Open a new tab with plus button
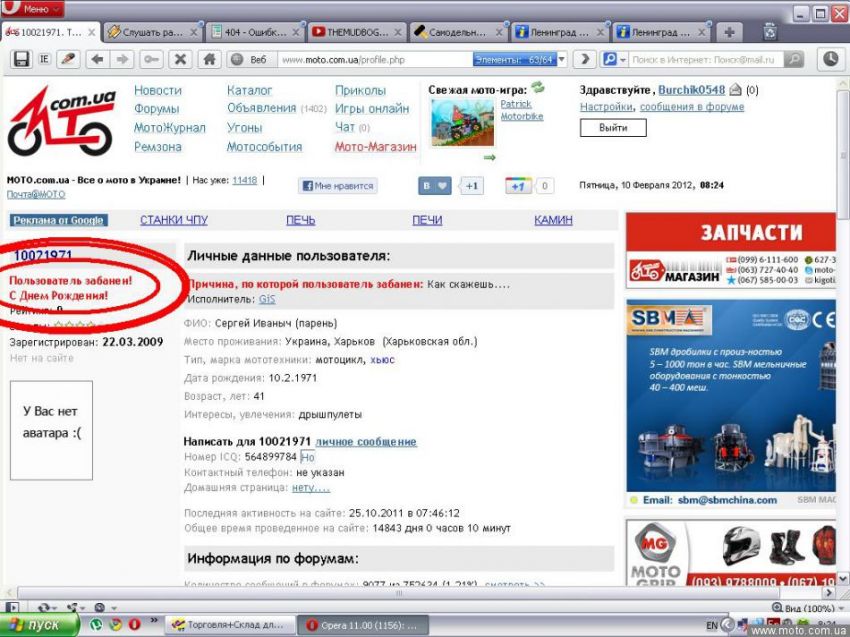The width and height of the screenshot is (850, 637). click(x=729, y=33)
